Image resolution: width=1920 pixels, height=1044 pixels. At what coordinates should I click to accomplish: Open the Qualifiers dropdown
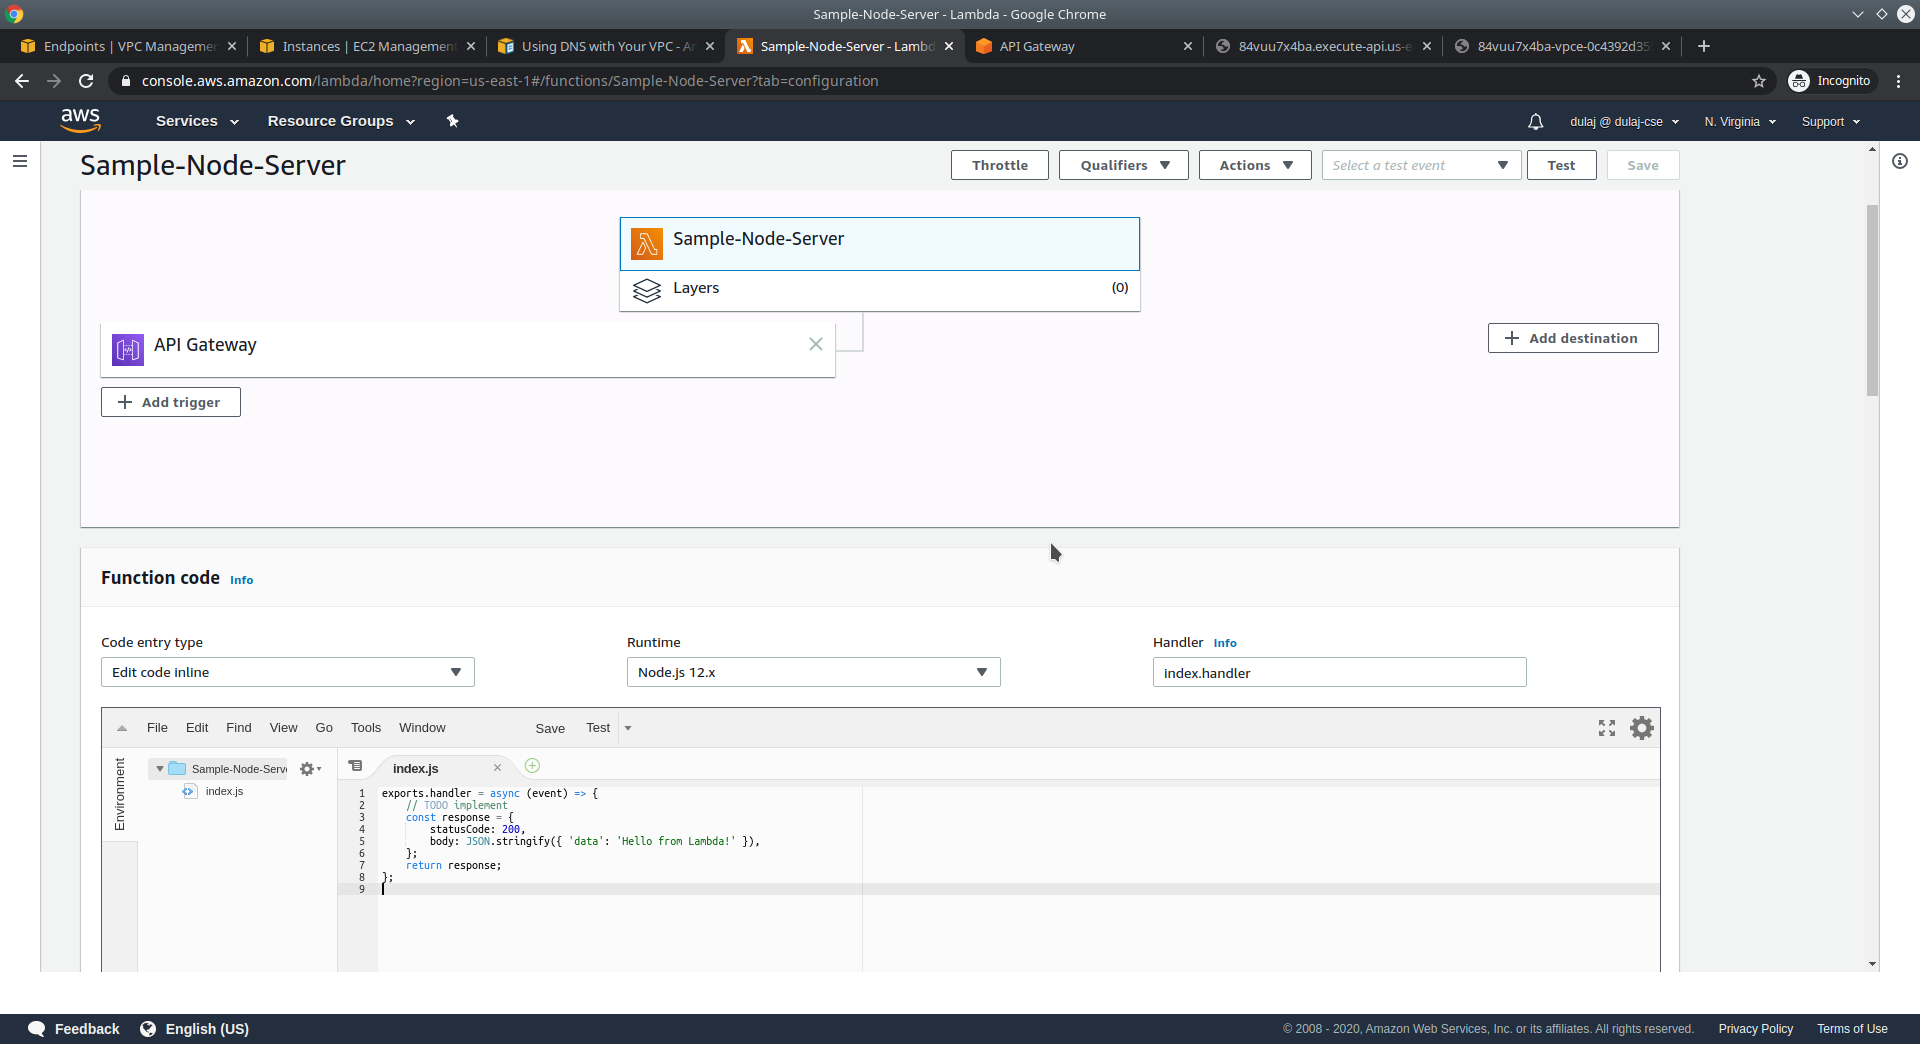tap(1122, 165)
